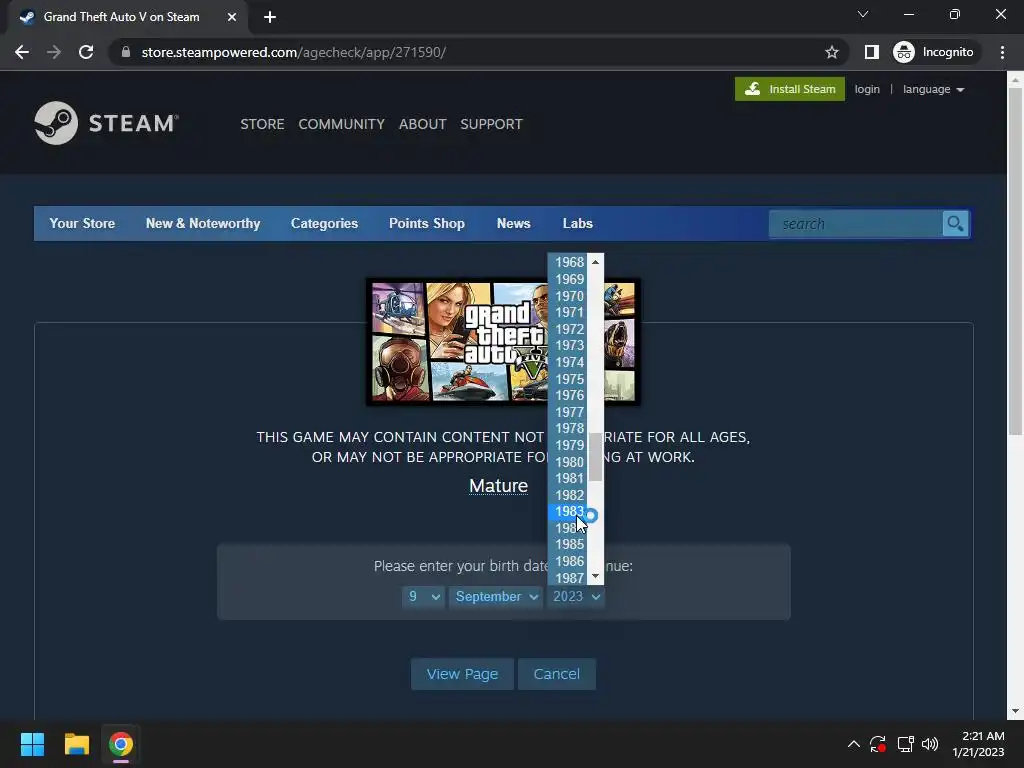Select 1970 in the year list
The height and width of the screenshot is (768, 1024).
coord(568,296)
